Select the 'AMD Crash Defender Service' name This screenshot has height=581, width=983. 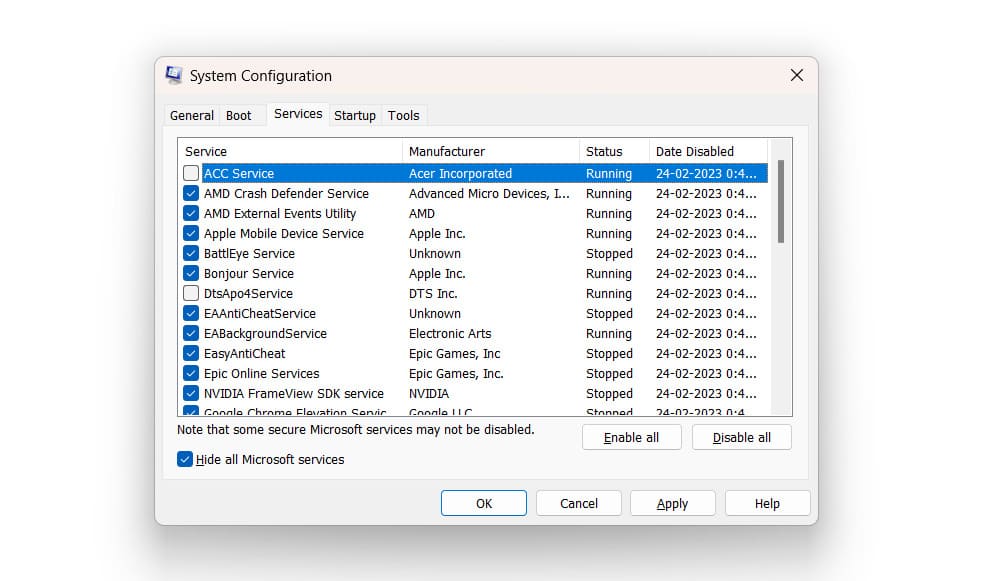[x=286, y=194]
